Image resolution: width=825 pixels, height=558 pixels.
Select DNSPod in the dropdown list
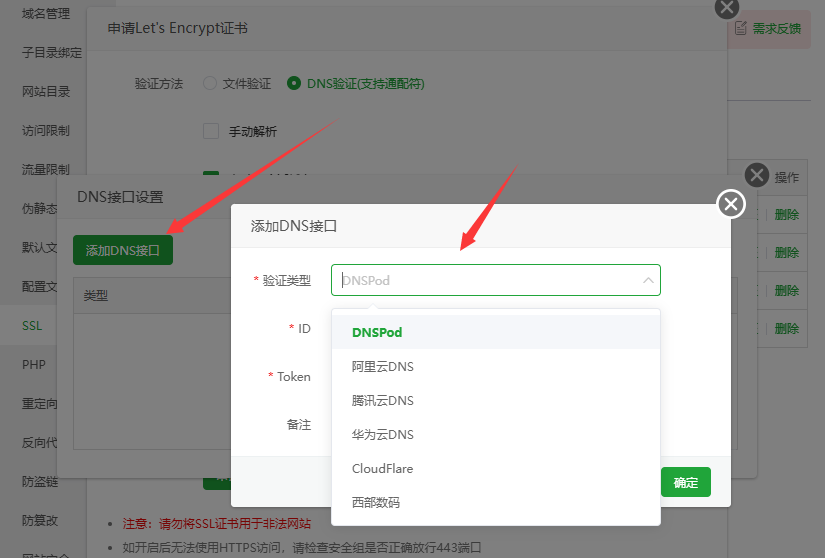pos(496,332)
